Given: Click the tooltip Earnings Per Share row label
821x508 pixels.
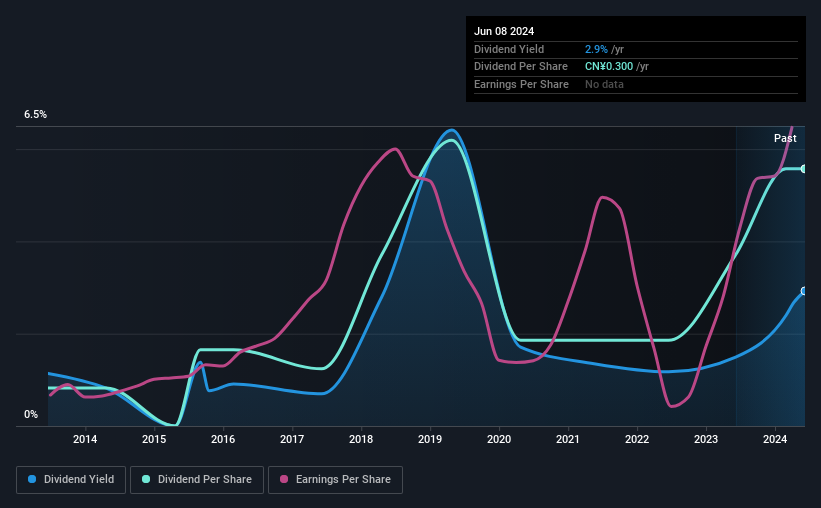Looking at the screenshot, I should coord(521,84).
